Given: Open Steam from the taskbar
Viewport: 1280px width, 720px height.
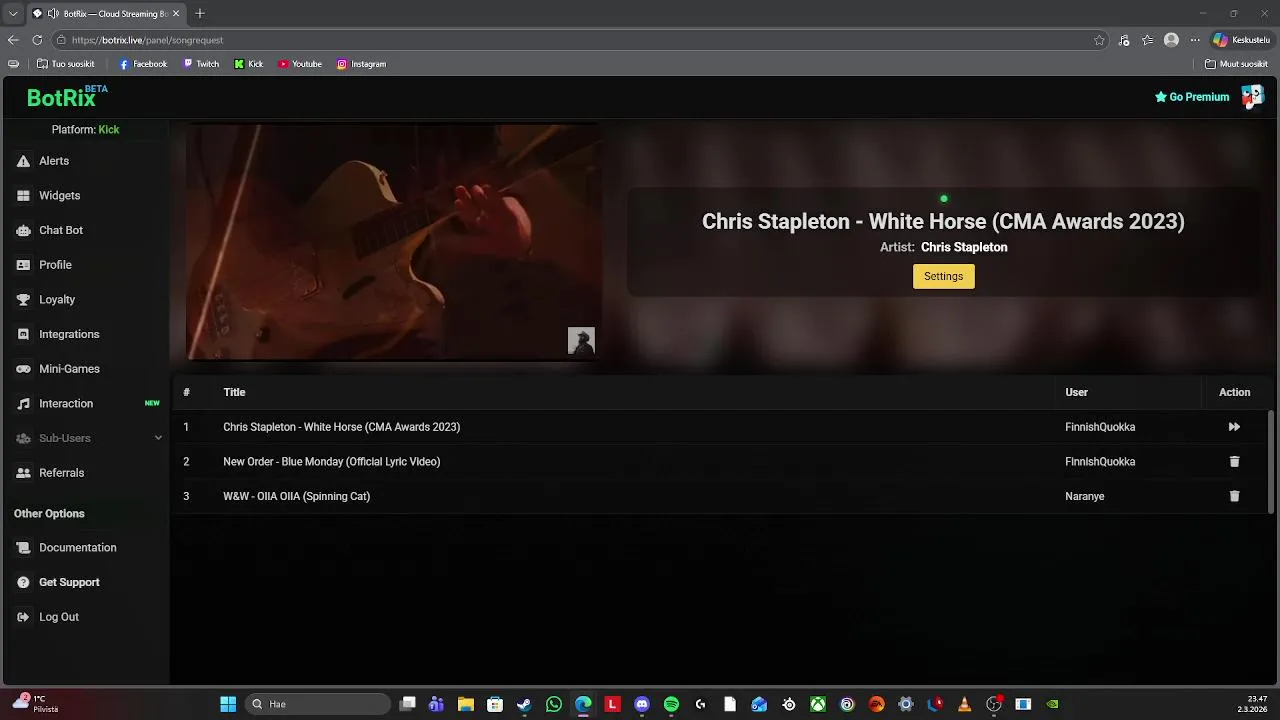Looking at the screenshot, I should point(524,704).
